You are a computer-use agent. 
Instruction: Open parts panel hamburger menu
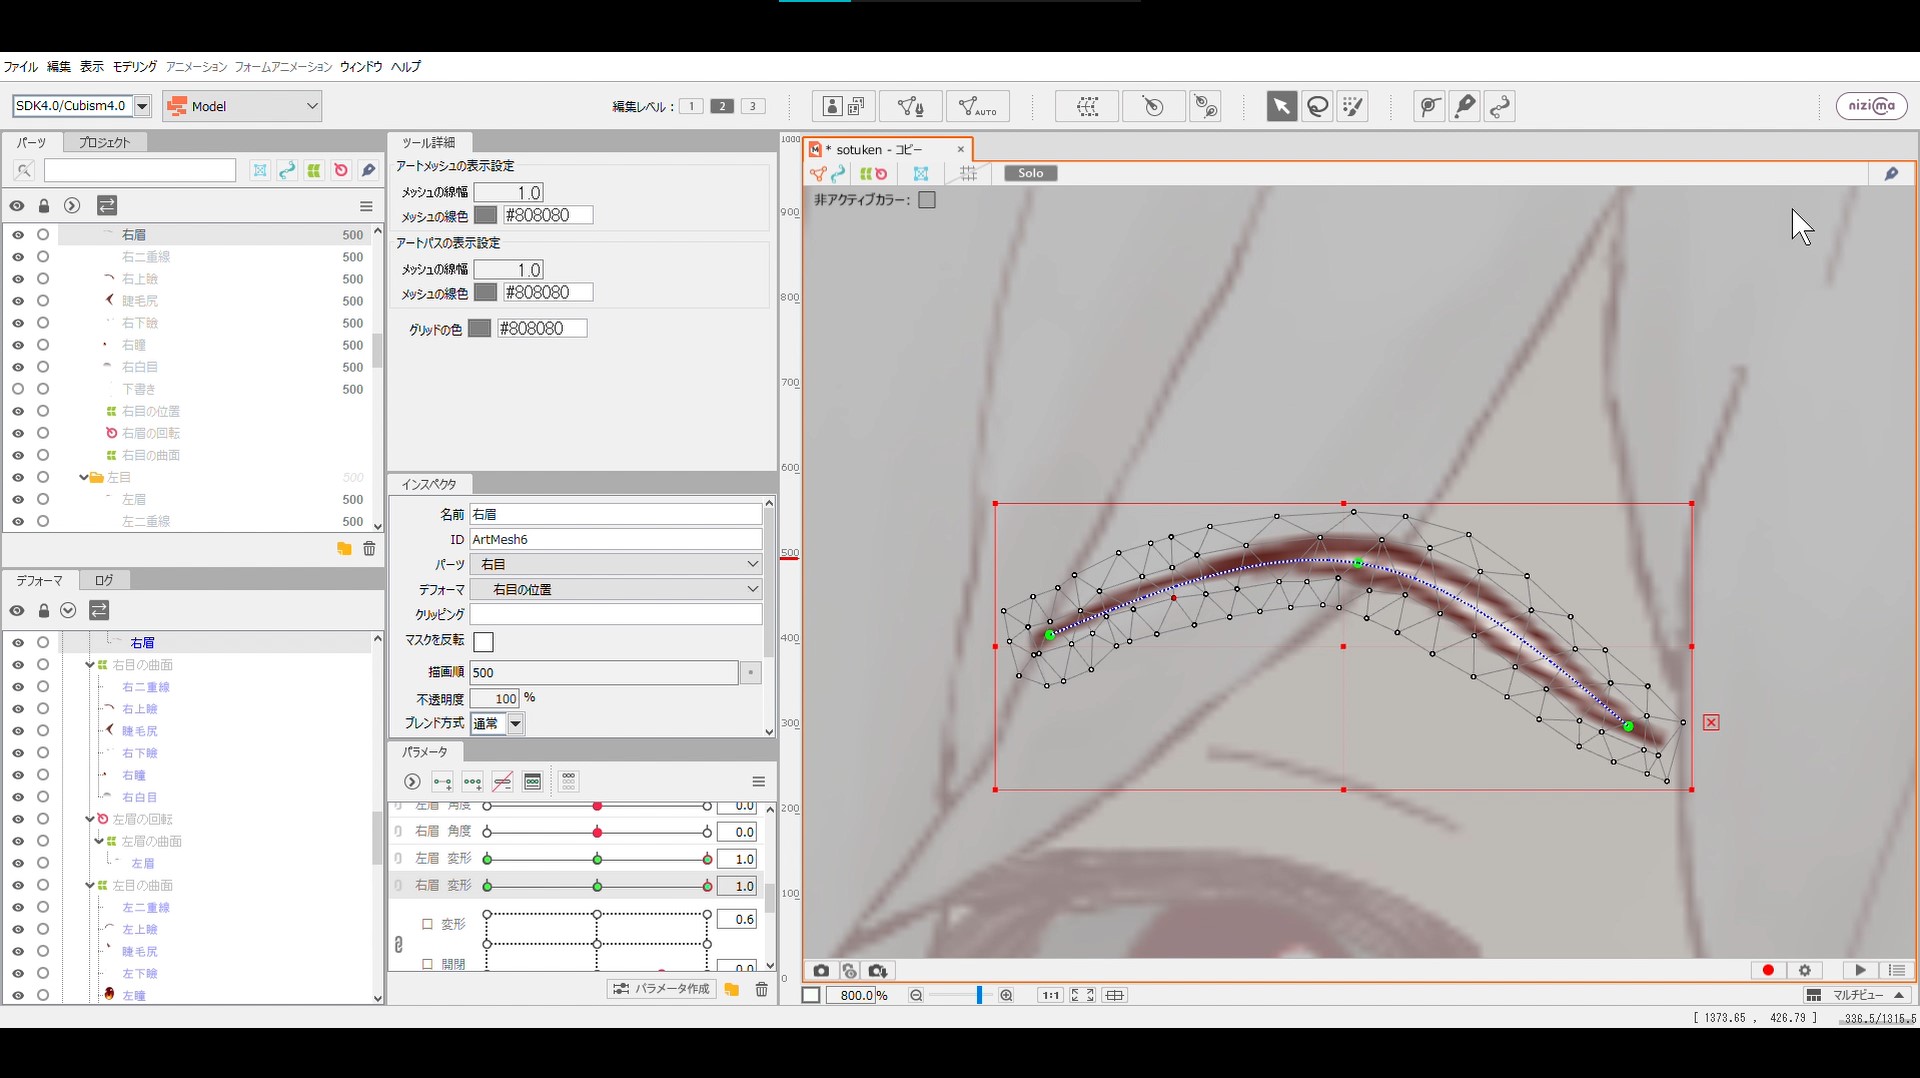pyautogui.click(x=366, y=206)
